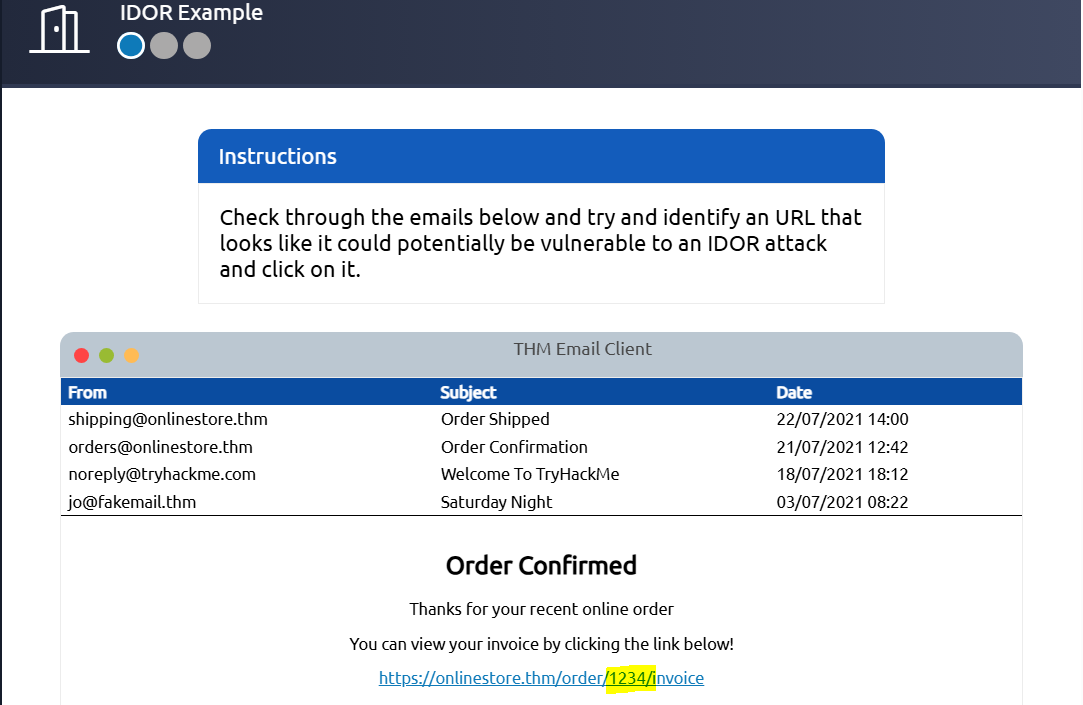
Task: Click the red window dot in email client
Action: (82, 356)
